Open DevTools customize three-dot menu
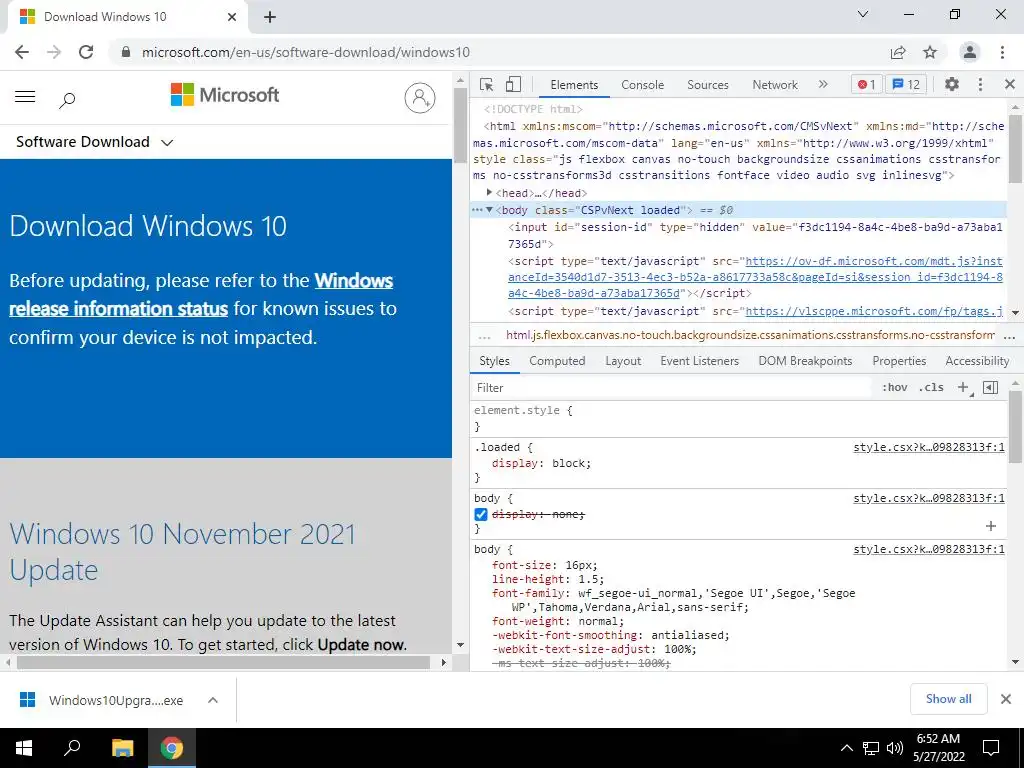This screenshot has height=768, width=1024. coord(980,84)
